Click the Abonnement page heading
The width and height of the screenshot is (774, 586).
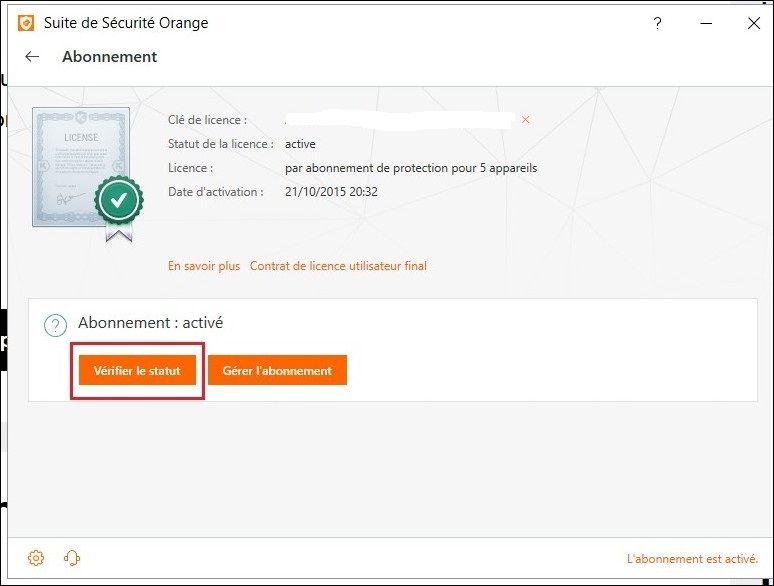click(x=110, y=57)
